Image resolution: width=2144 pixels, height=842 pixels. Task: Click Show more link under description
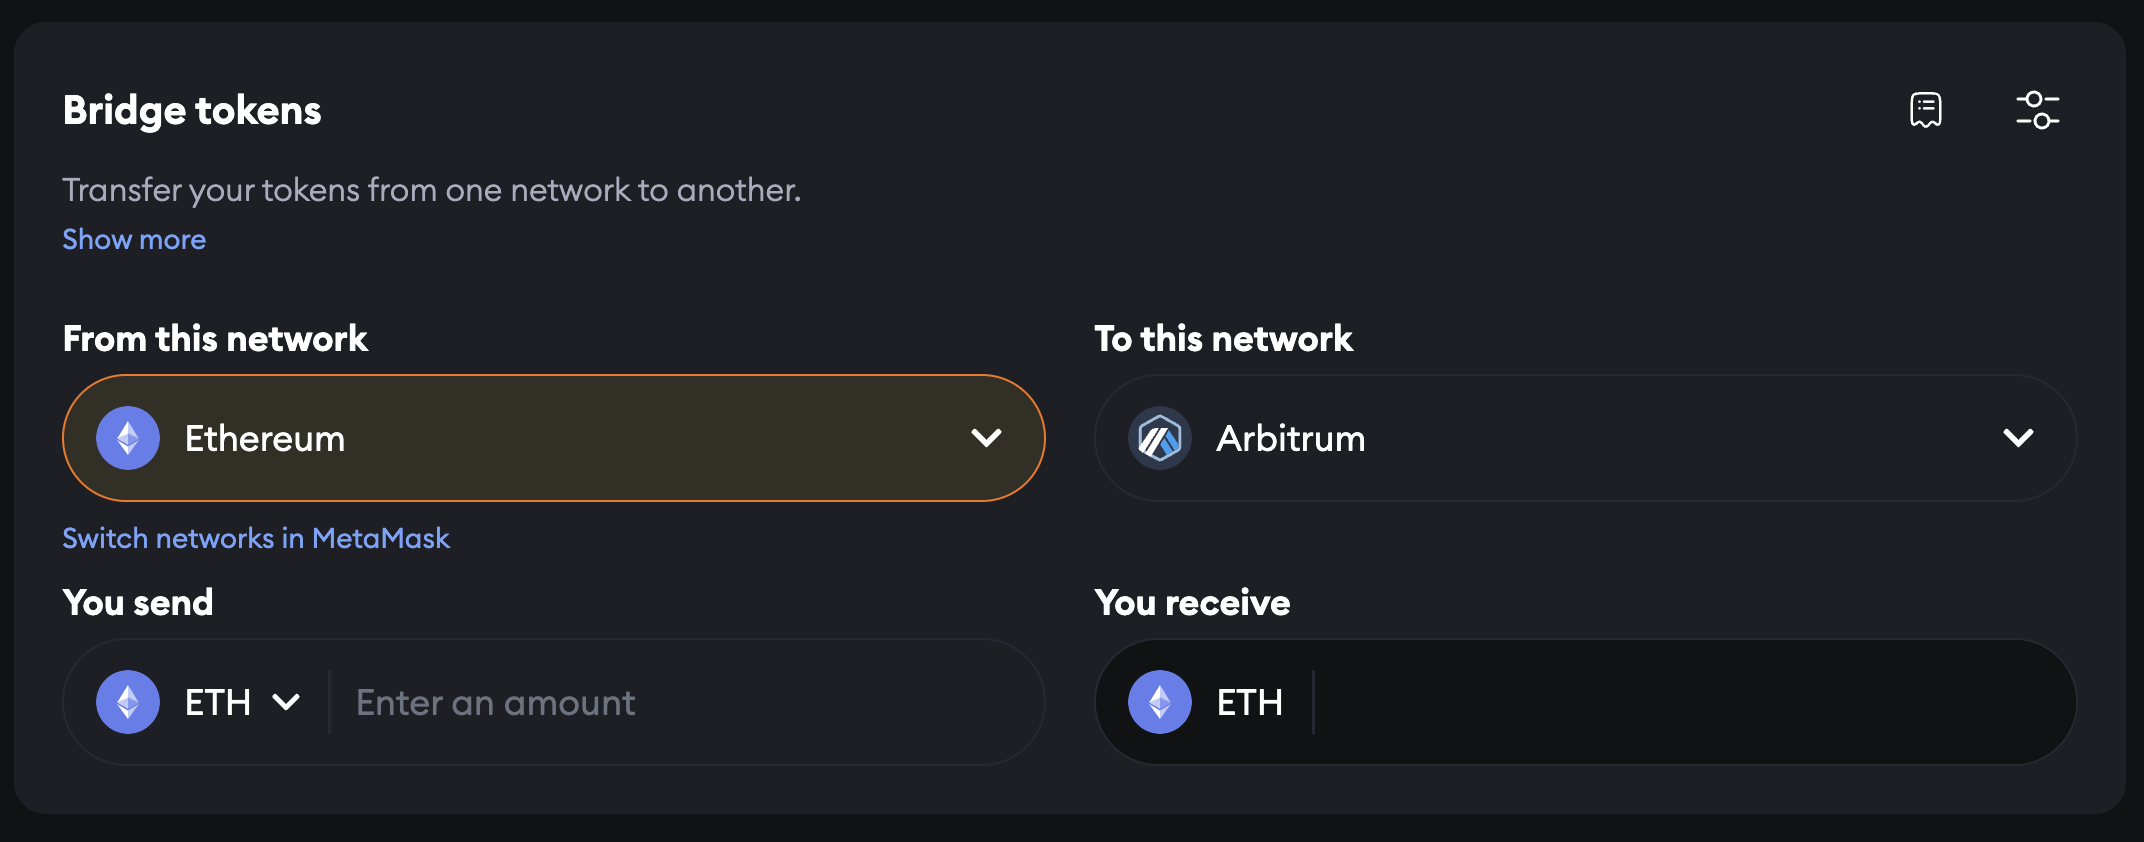134,240
